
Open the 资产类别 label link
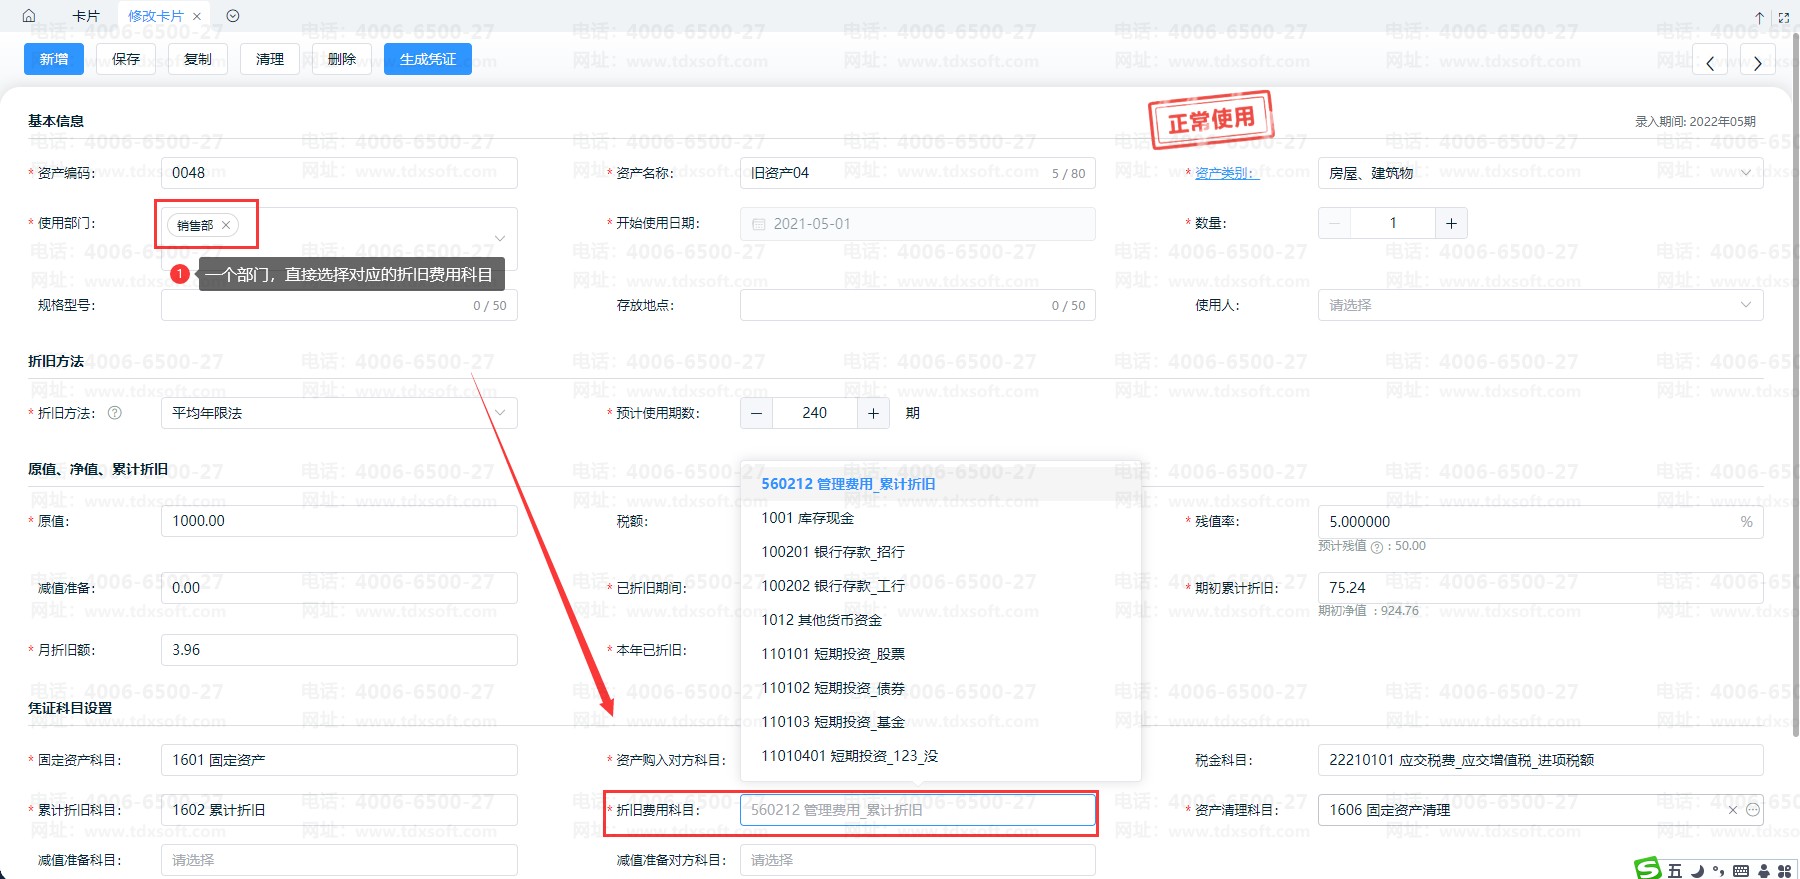point(1223,173)
